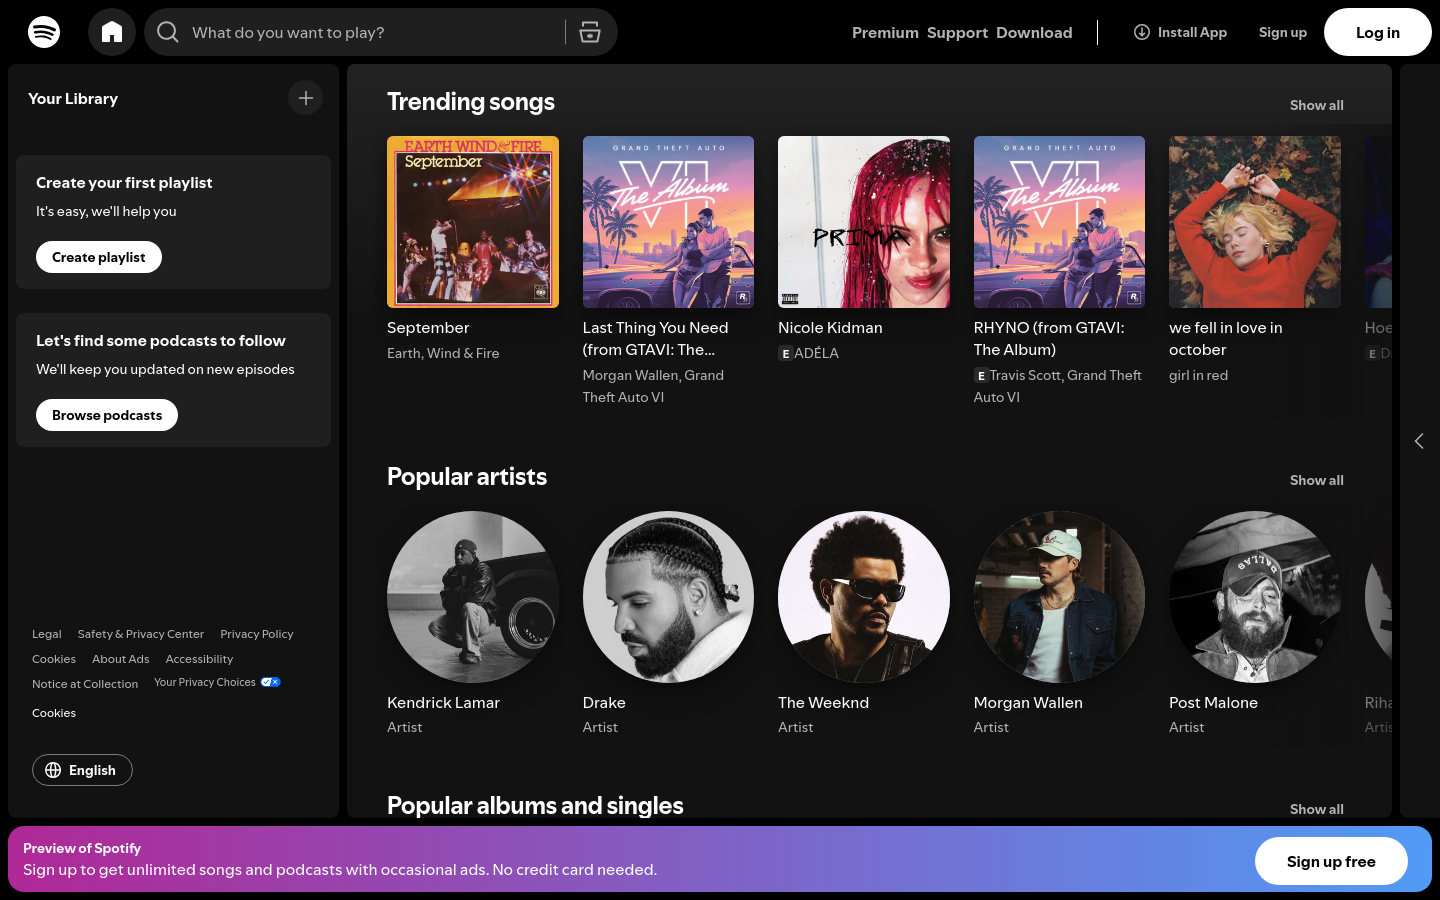Open the Legal footer link
1440x900 pixels.
click(47, 634)
